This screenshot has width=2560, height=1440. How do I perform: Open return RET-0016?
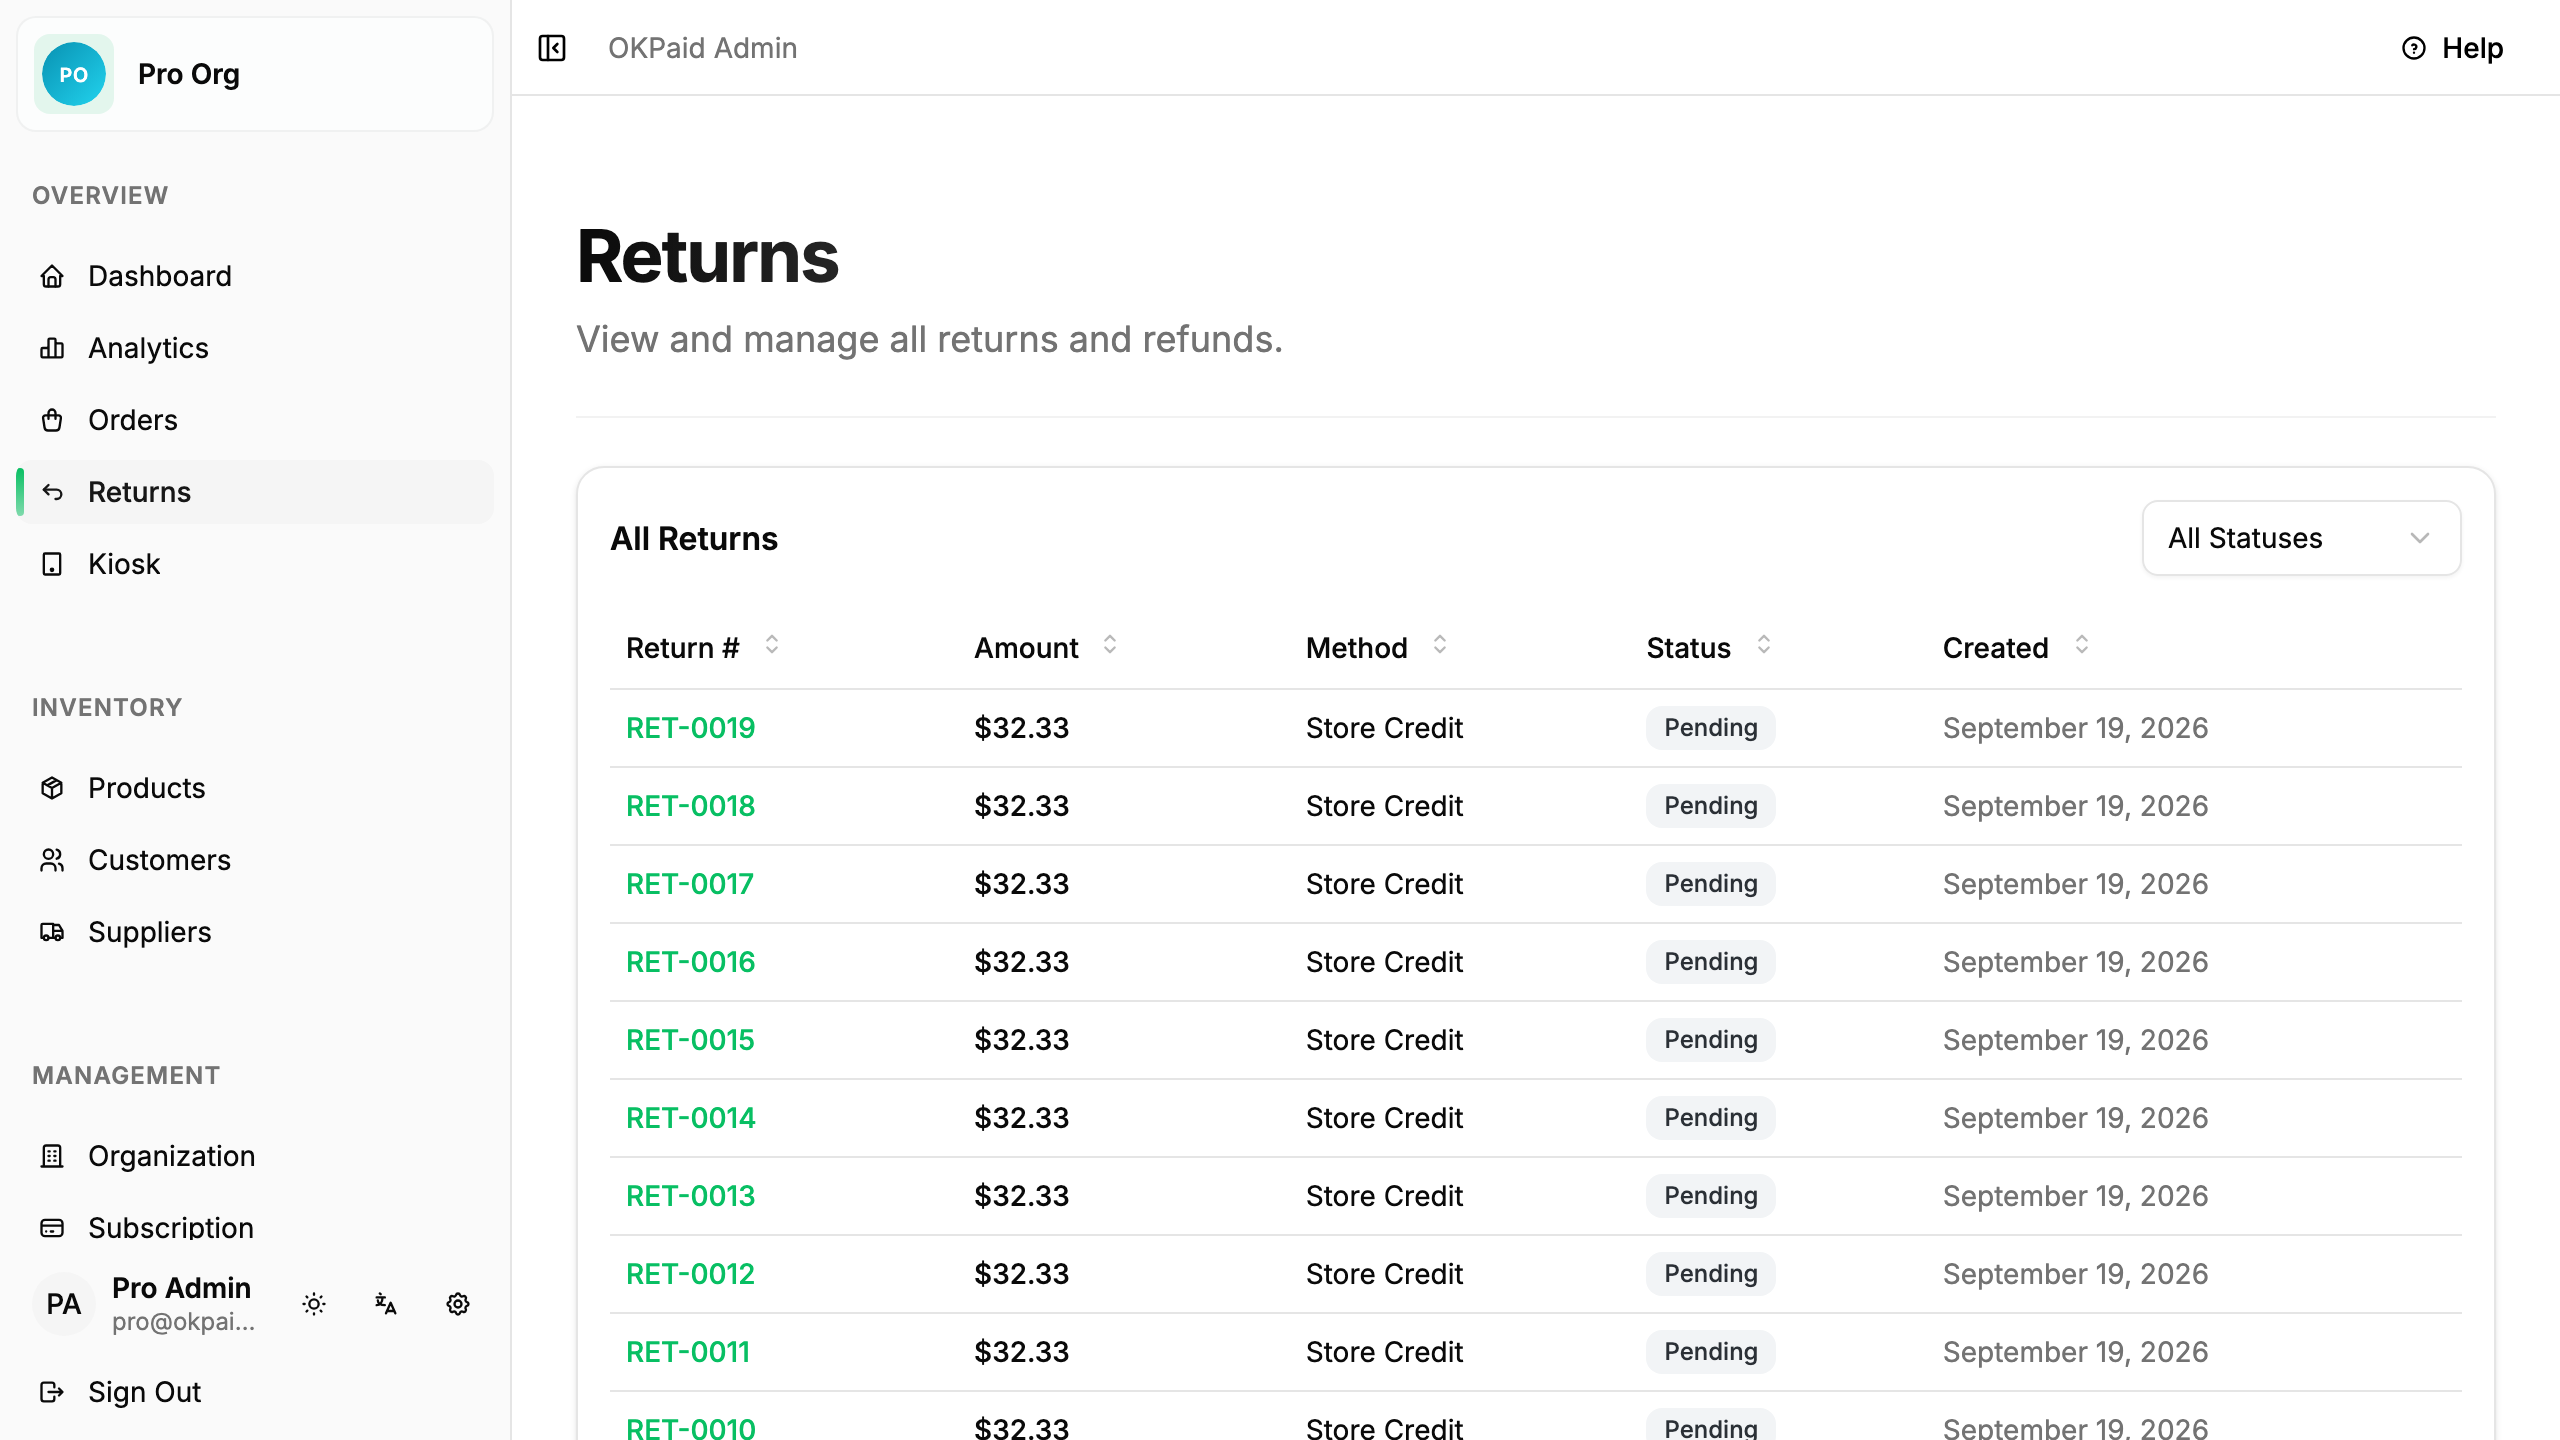690,962
